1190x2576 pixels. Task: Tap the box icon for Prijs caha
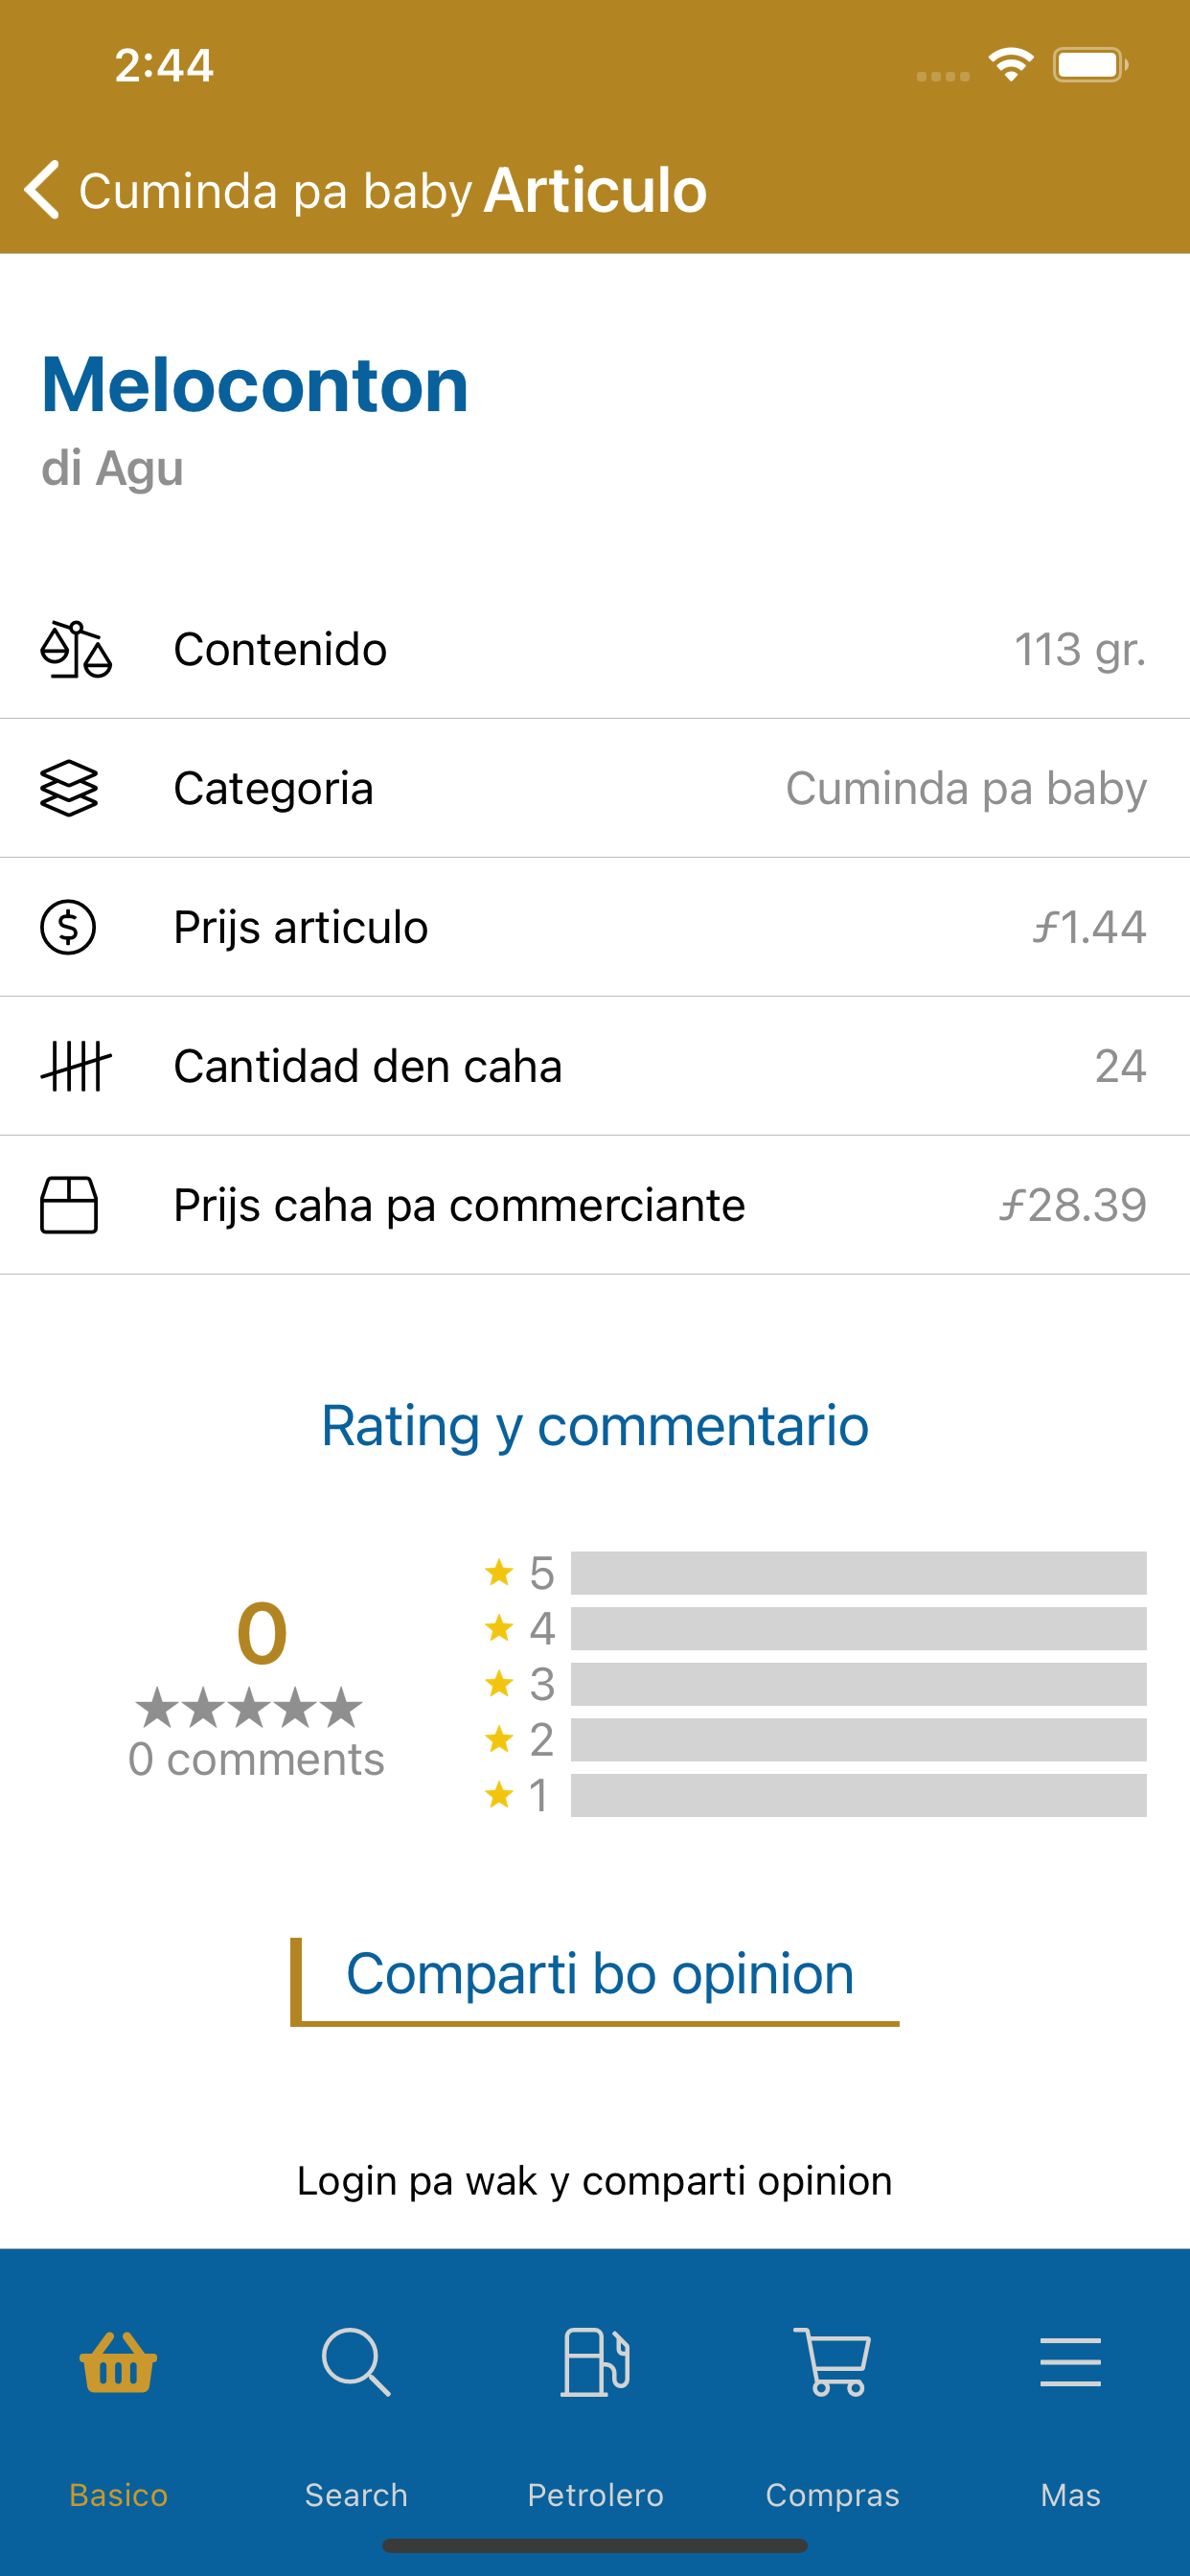[69, 1205]
